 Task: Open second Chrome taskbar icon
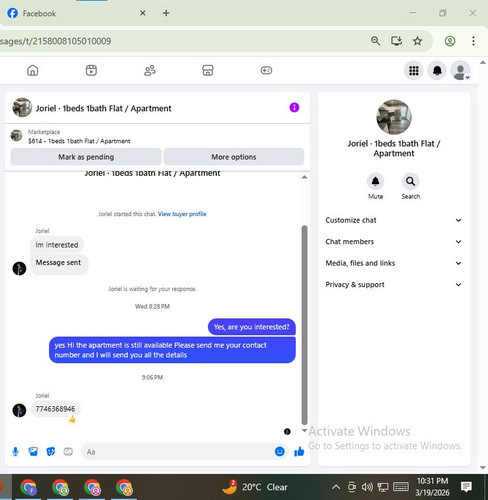coord(60,487)
